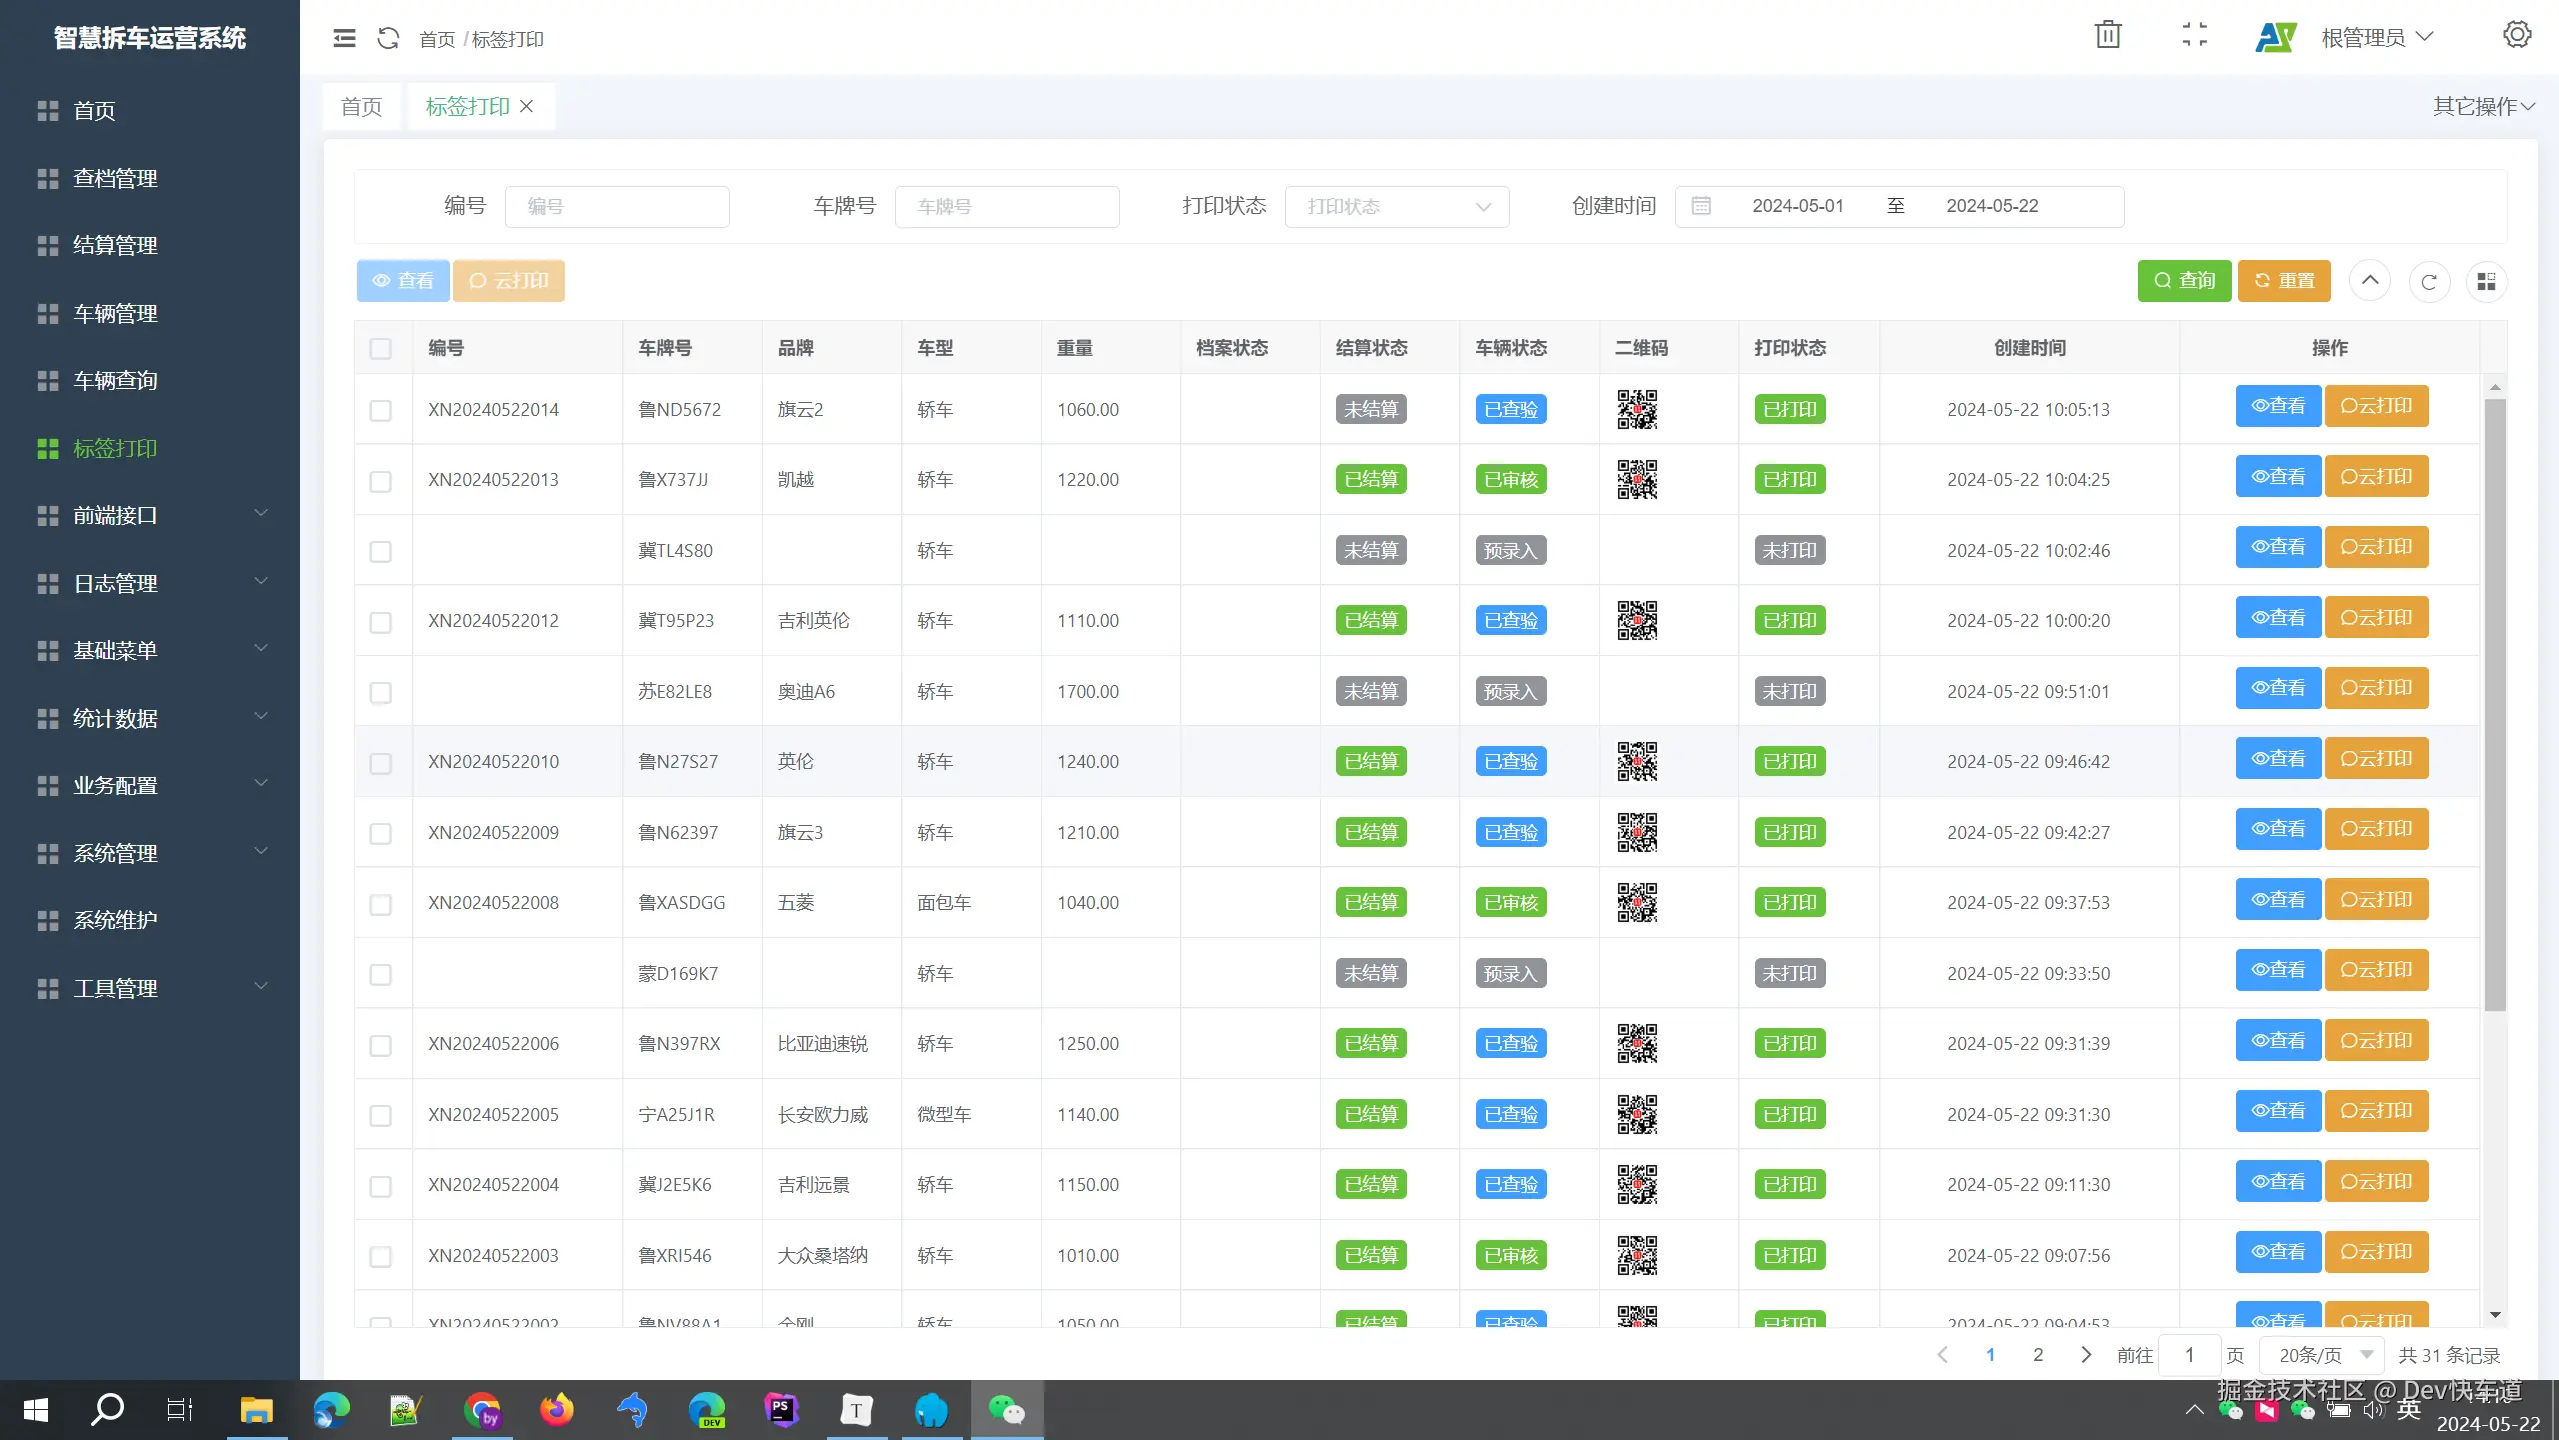This screenshot has height=1440, width=2559.
Task: Click QR code for XN20240522014 row
Action: pyautogui.click(x=1637, y=409)
